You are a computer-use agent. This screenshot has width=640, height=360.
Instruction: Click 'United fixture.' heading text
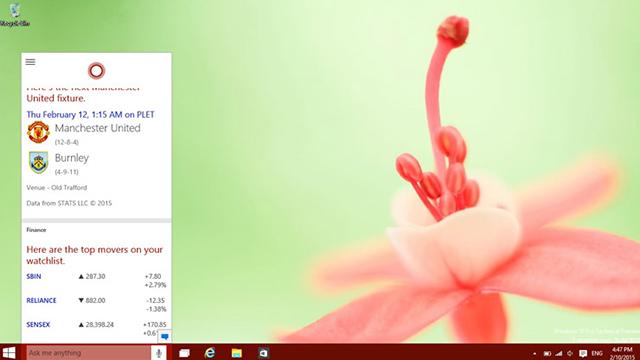click(x=56, y=98)
